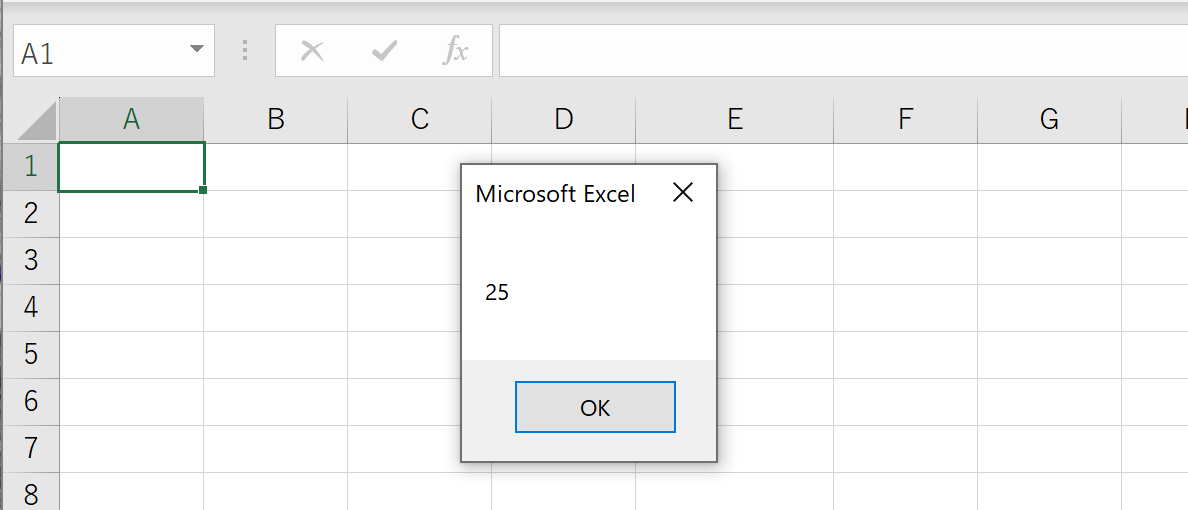
Task: Select column A header
Action: click(132, 119)
